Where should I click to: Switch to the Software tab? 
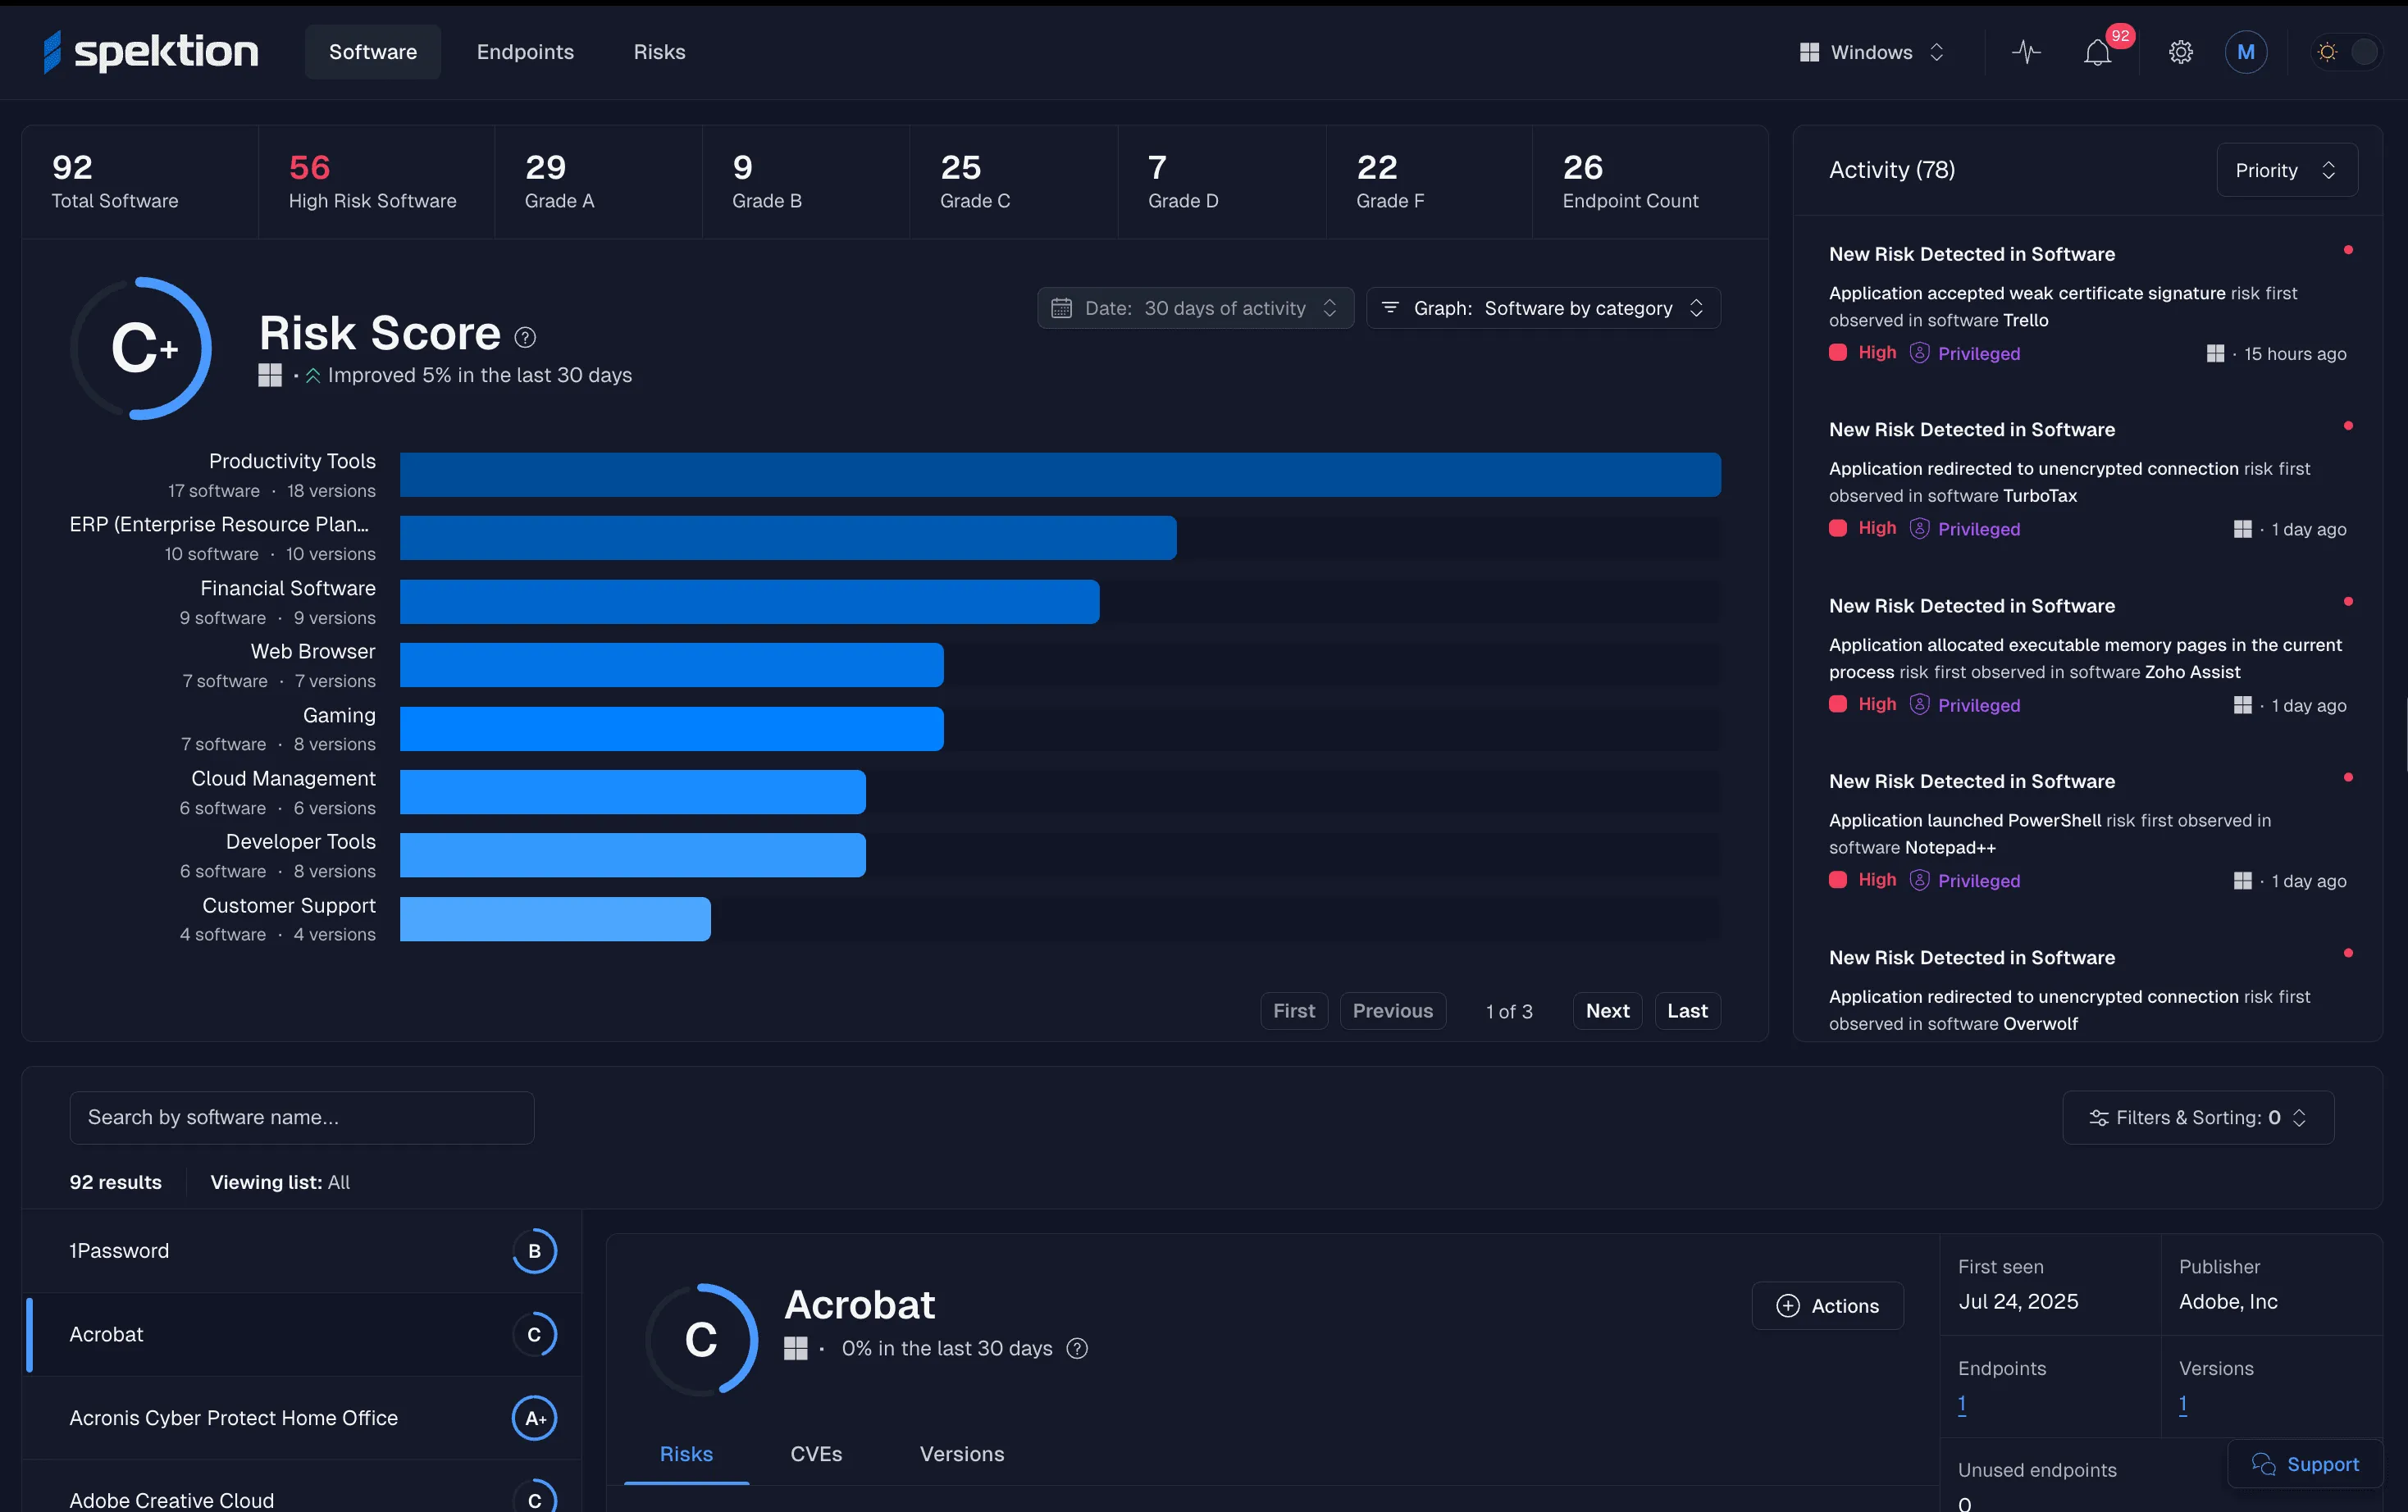coord(373,52)
